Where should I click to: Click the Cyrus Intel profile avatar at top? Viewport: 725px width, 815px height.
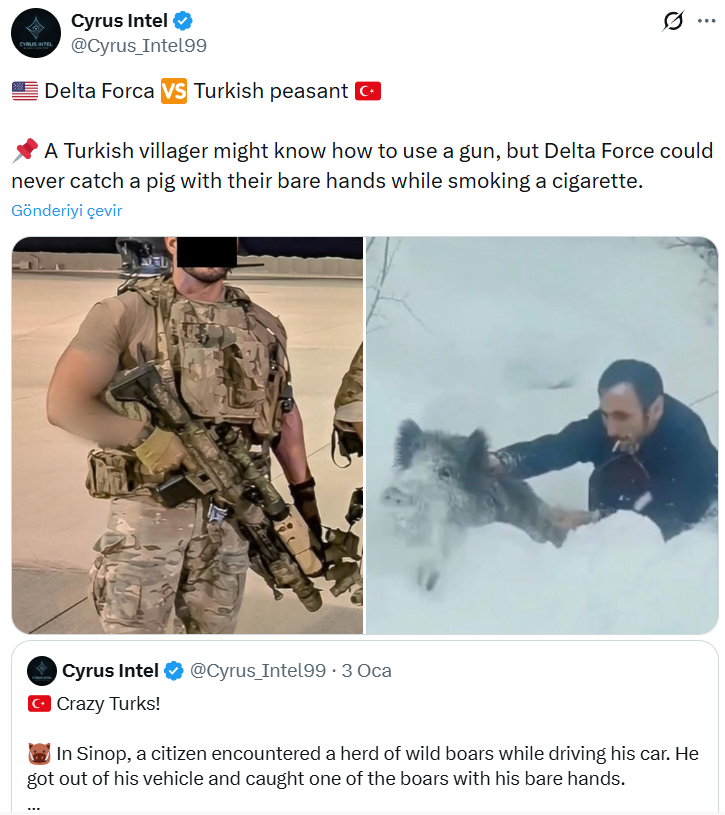(x=36, y=33)
